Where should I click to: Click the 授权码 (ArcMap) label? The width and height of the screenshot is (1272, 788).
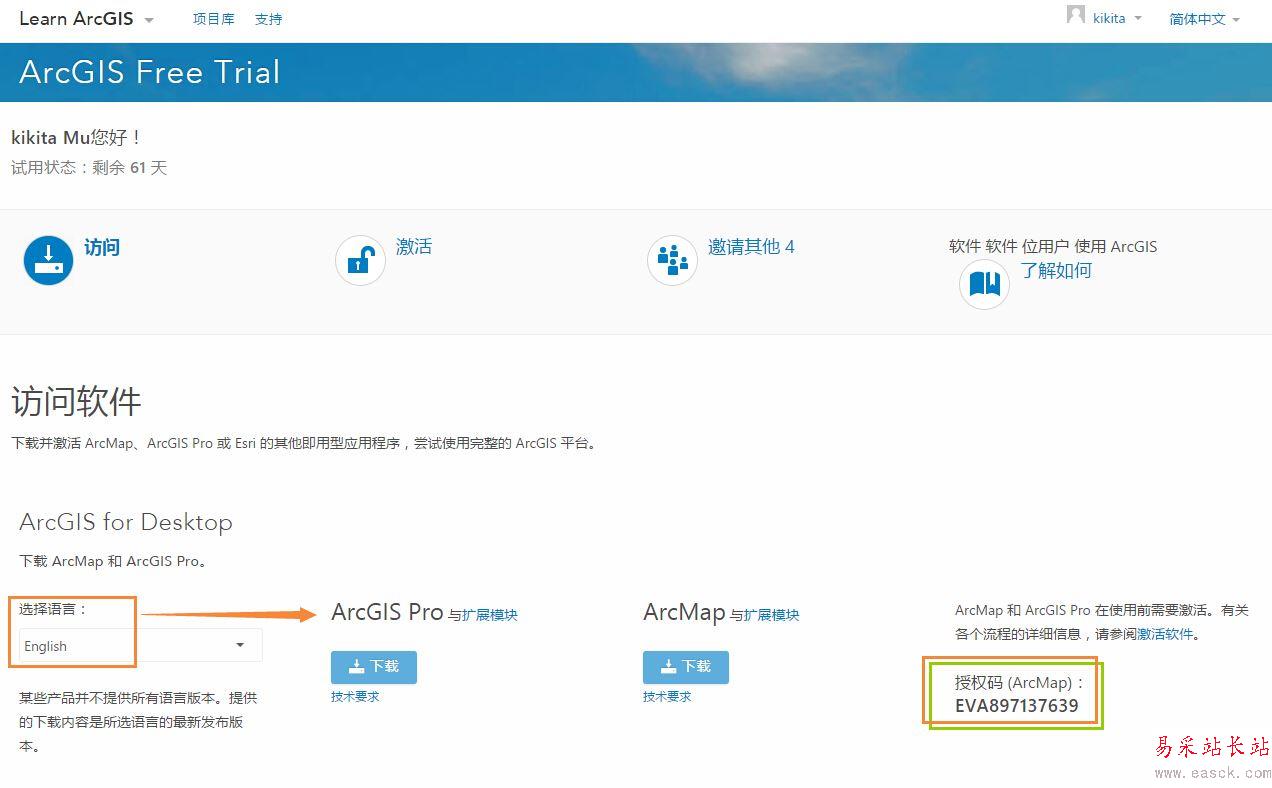pyautogui.click(x=1020, y=682)
